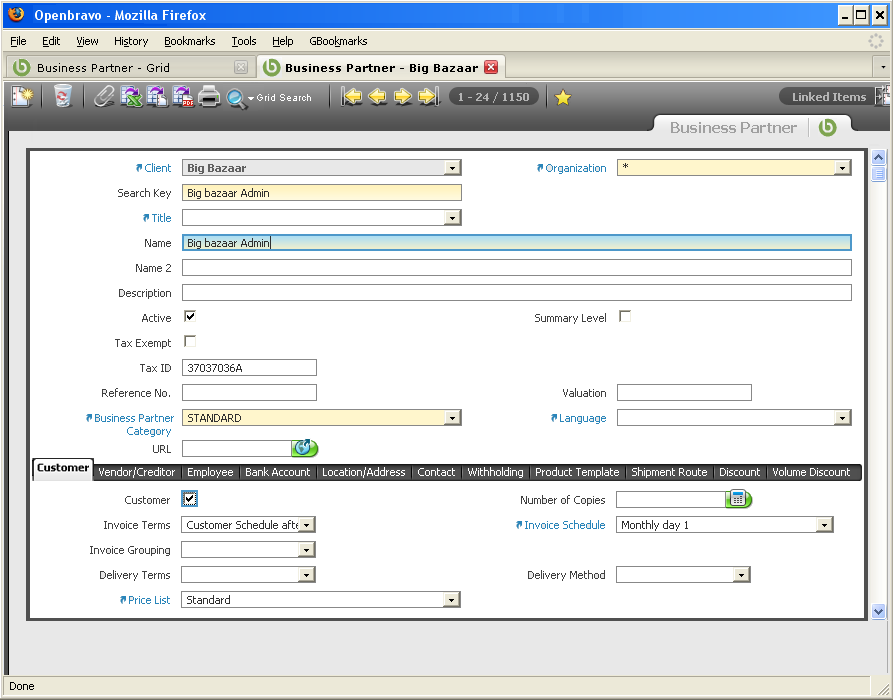Screen dimensions: 893x700
Task: Open attachments with the paperclip icon
Action: coord(104,97)
